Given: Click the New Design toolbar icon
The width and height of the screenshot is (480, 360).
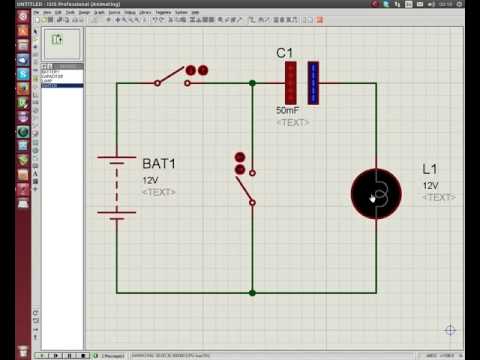Looking at the screenshot, I should coord(37,20).
